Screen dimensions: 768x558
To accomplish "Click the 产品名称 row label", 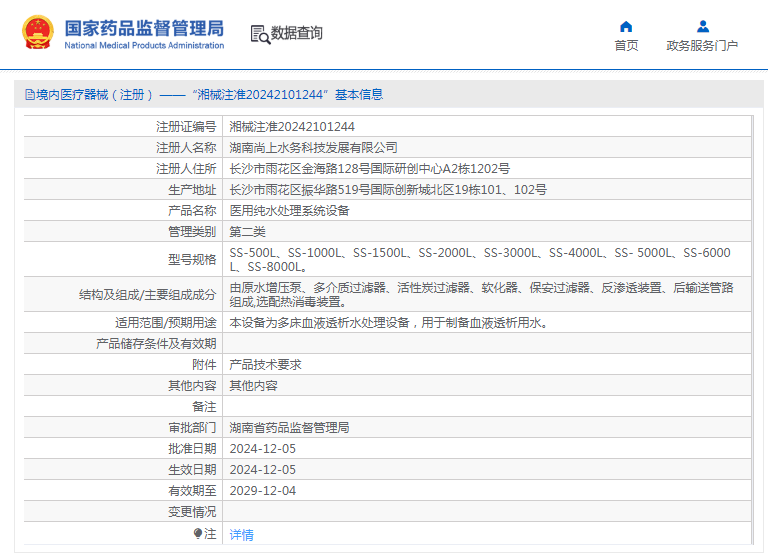I will click(192, 211).
